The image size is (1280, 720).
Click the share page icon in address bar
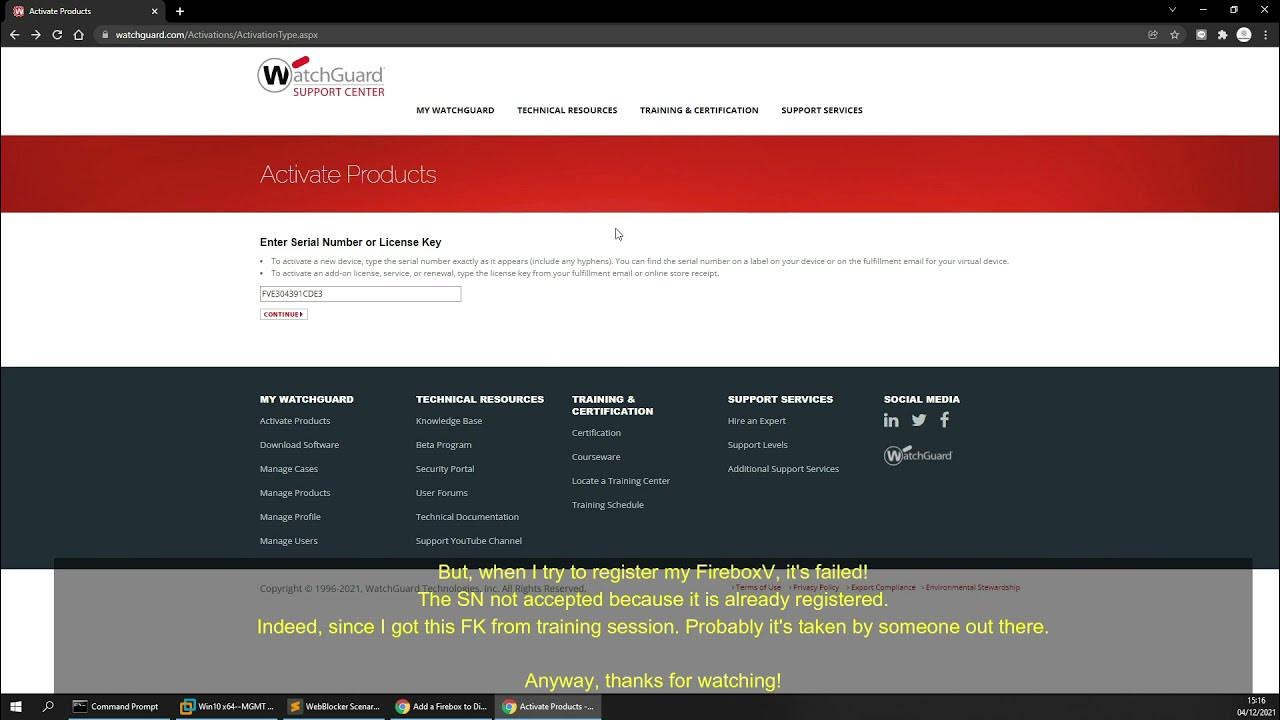[1153, 34]
